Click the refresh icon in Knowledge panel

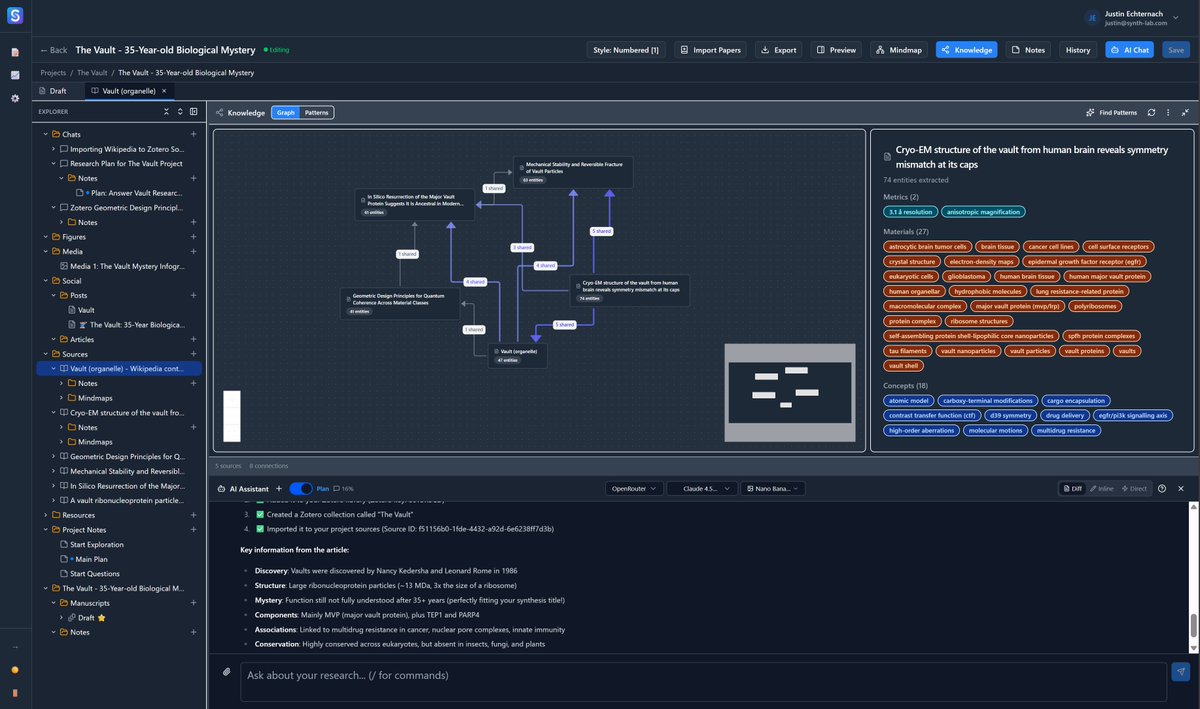(x=1151, y=113)
